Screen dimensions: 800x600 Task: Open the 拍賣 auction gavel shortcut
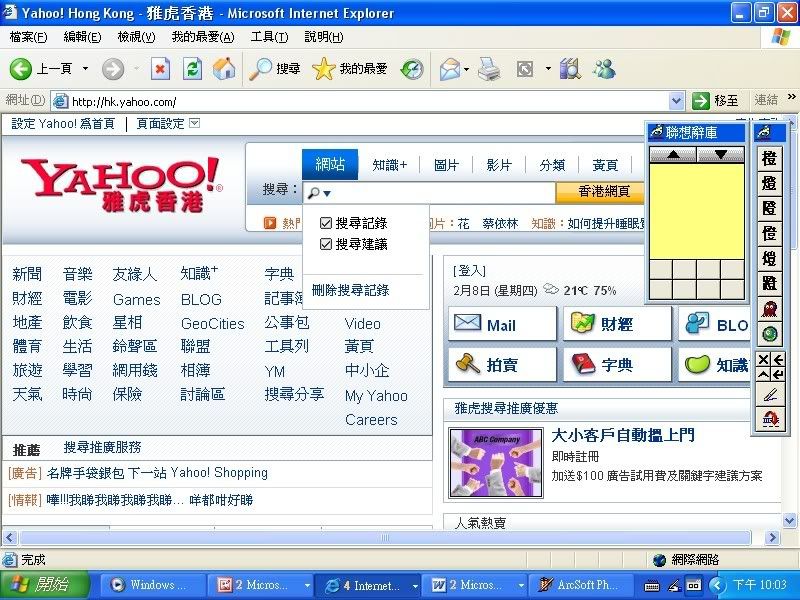[x=502, y=364]
